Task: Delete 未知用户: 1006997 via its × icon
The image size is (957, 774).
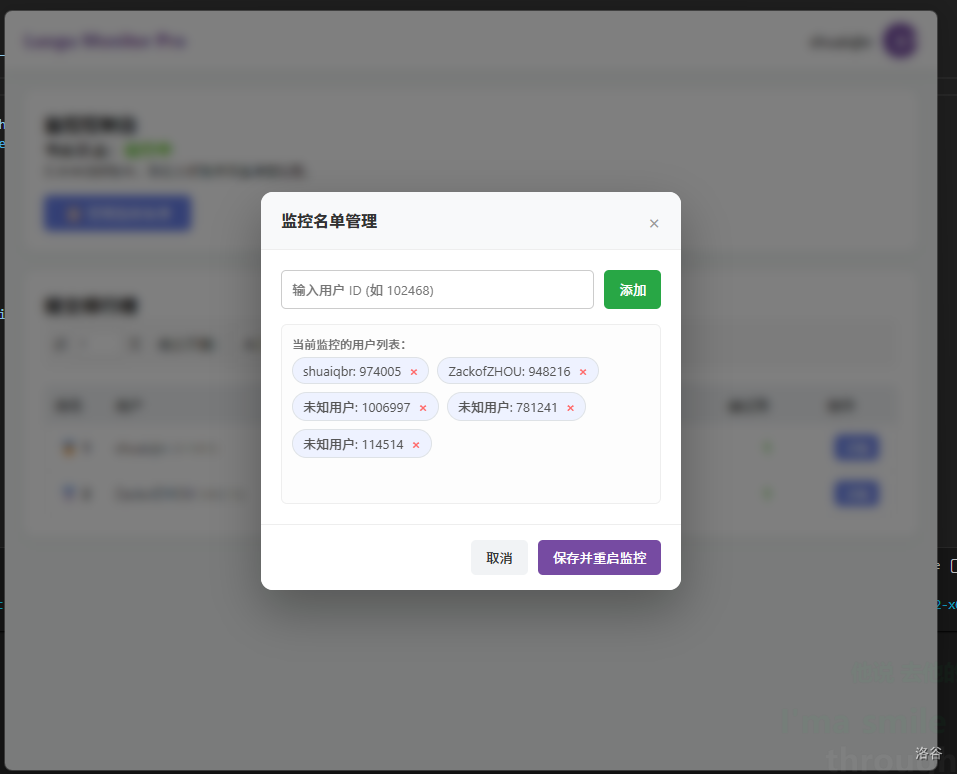Action: [423, 408]
